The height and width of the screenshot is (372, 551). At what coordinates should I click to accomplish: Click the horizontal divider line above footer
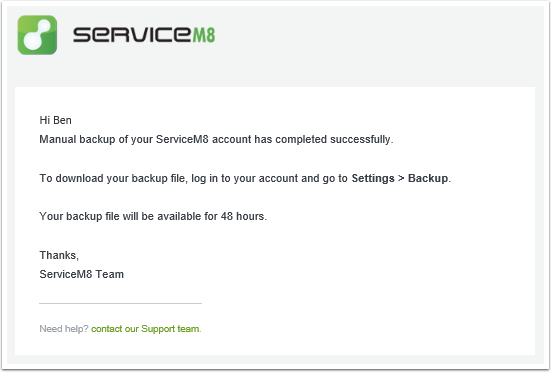pos(121,303)
